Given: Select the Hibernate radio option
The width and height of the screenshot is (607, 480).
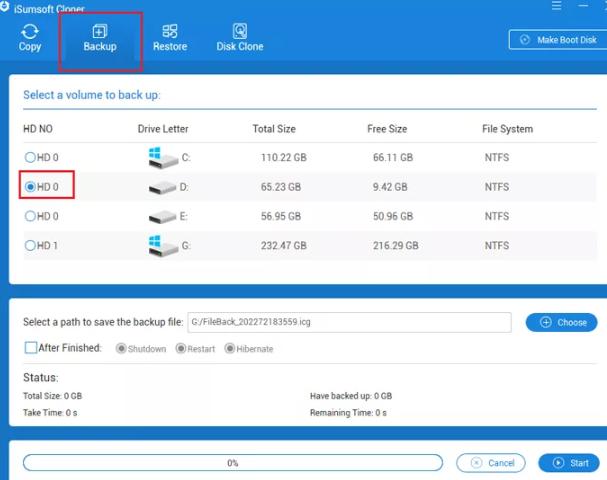Looking at the screenshot, I should click(x=230, y=349).
